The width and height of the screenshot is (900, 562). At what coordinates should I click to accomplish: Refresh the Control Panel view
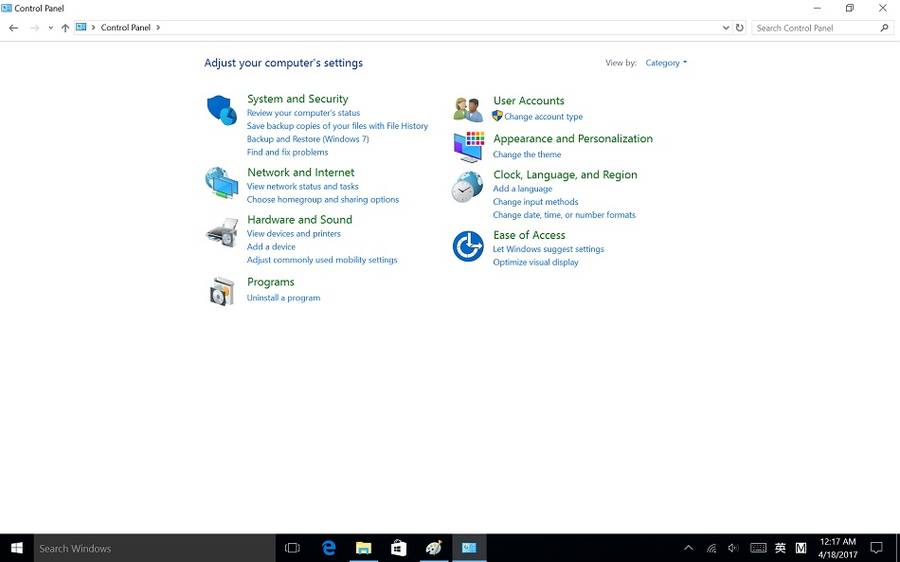pyautogui.click(x=740, y=28)
